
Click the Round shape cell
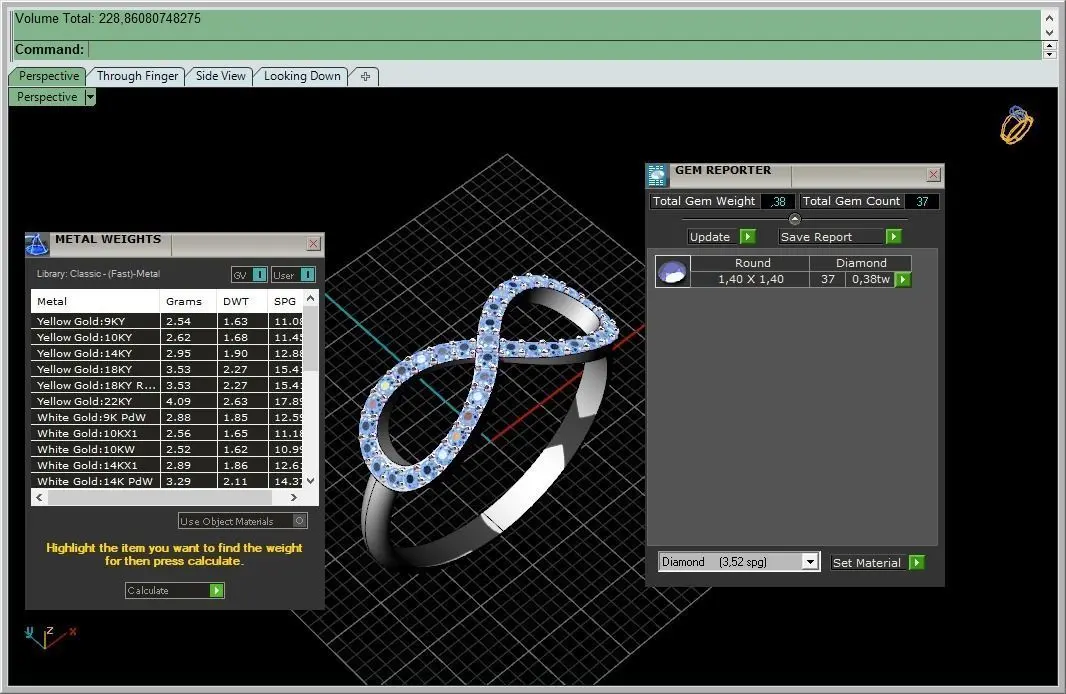tap(752, 263)
